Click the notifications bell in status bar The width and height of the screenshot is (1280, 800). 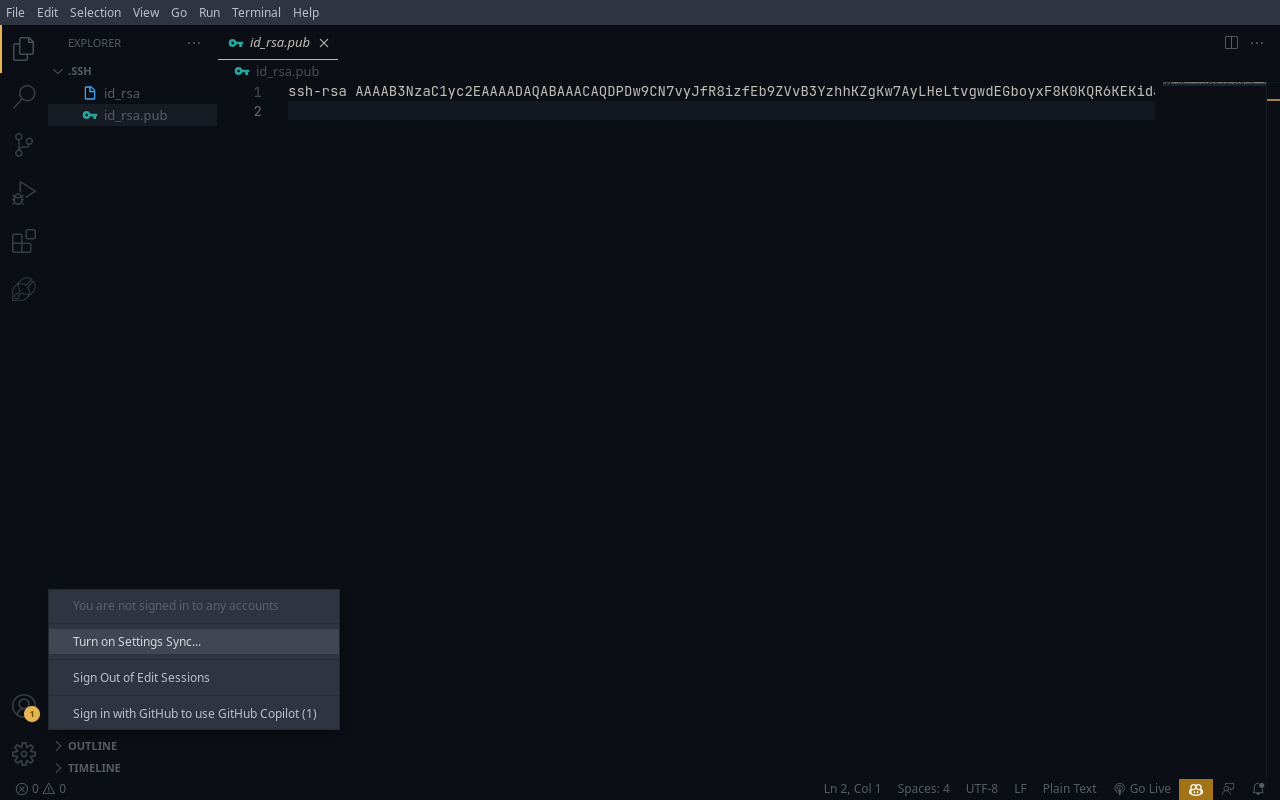tap(1257, 789)
